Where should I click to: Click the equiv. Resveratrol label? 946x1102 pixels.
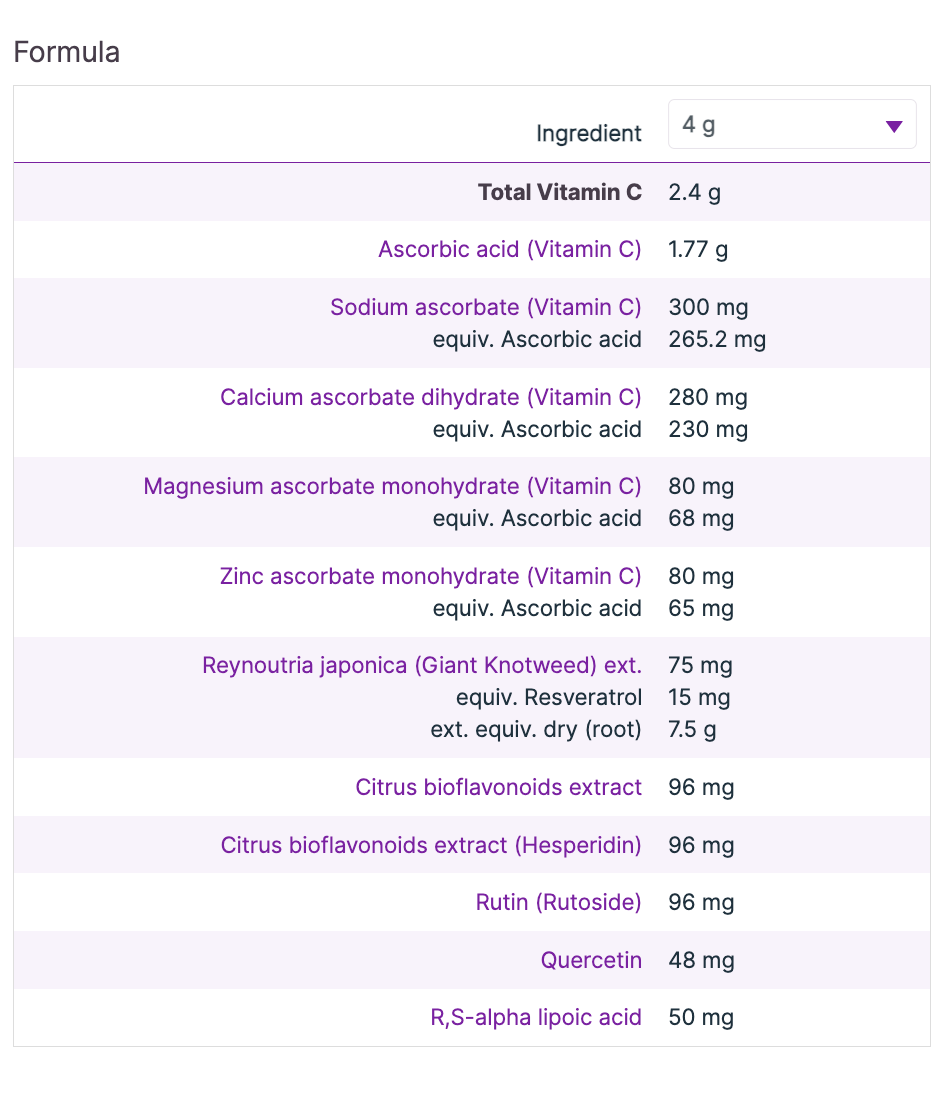549,697
